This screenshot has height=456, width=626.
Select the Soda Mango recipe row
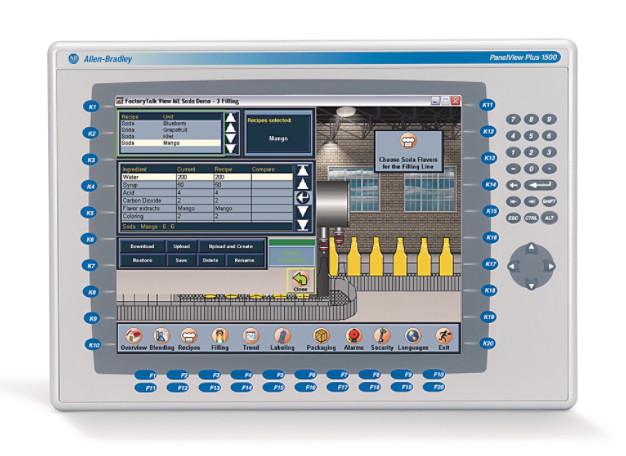tap(170, 143)
